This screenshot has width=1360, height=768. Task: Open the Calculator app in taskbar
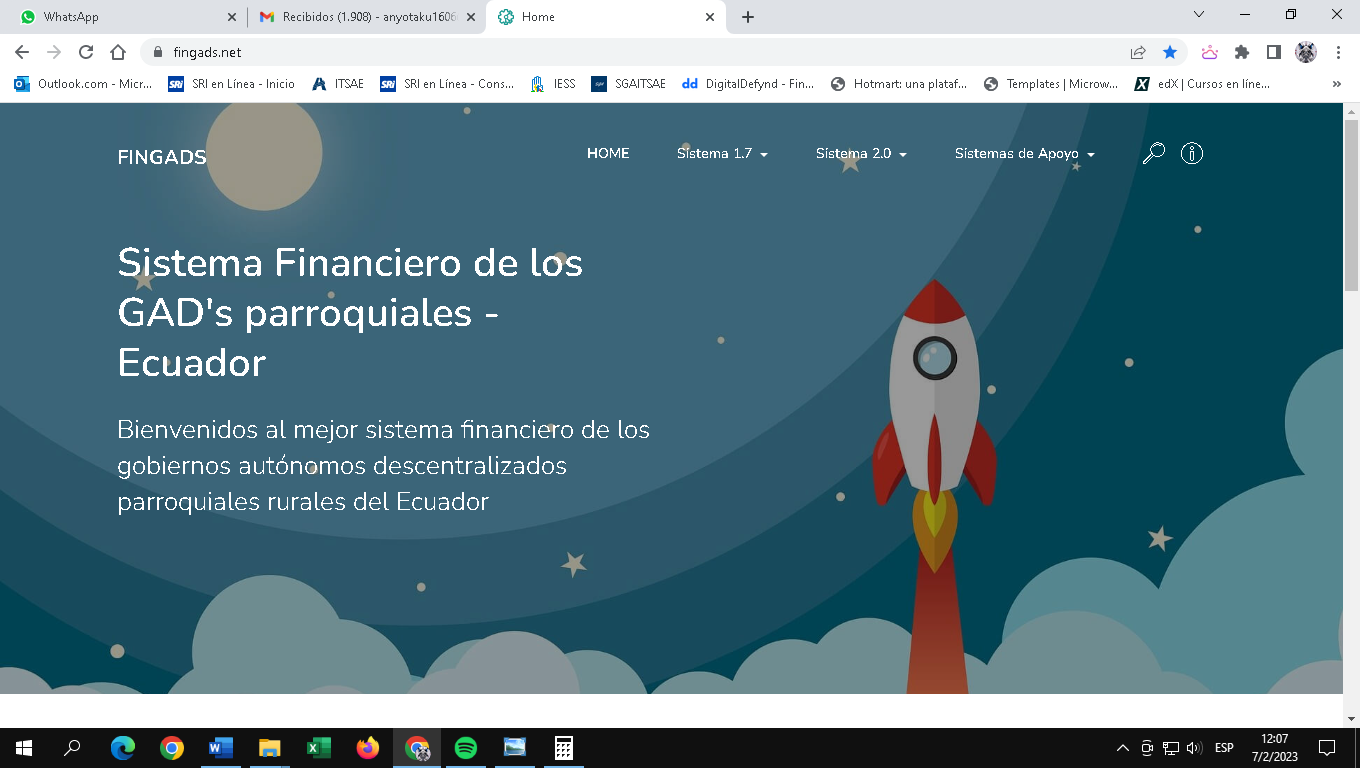point(563,748)
